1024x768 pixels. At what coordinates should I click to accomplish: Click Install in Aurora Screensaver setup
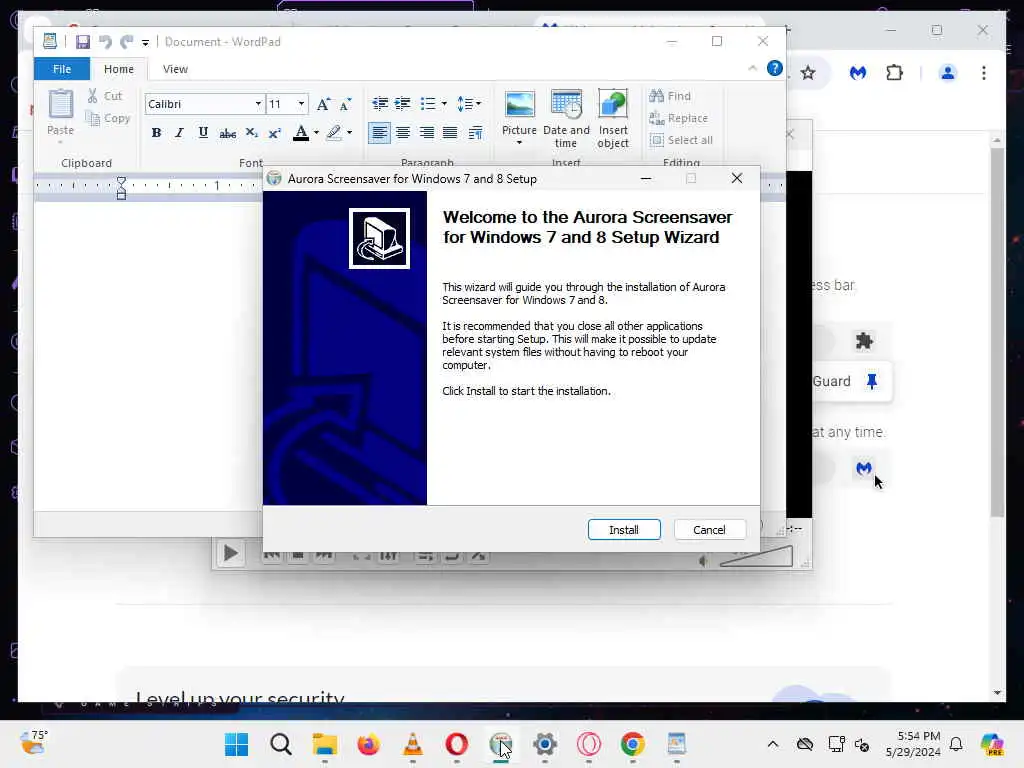pos(624,530)
